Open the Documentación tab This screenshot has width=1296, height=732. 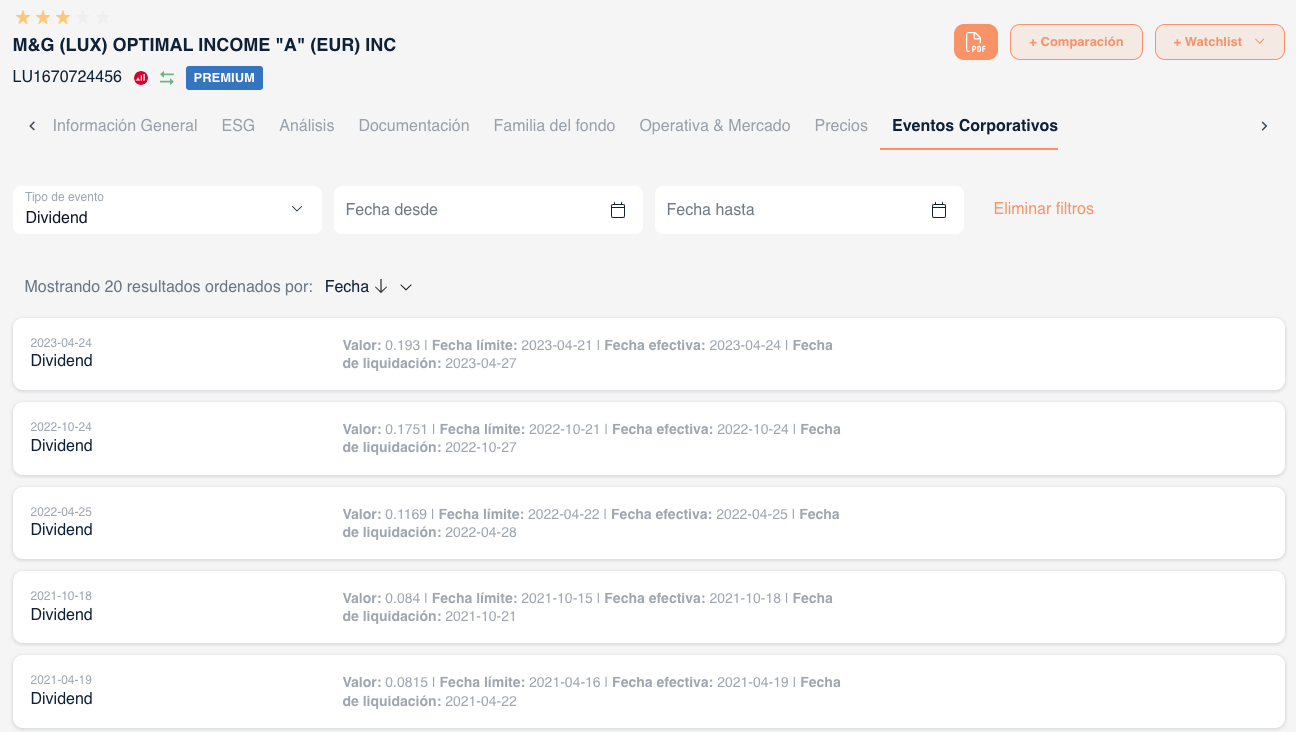pyautogui.click(x=414, y=126)
